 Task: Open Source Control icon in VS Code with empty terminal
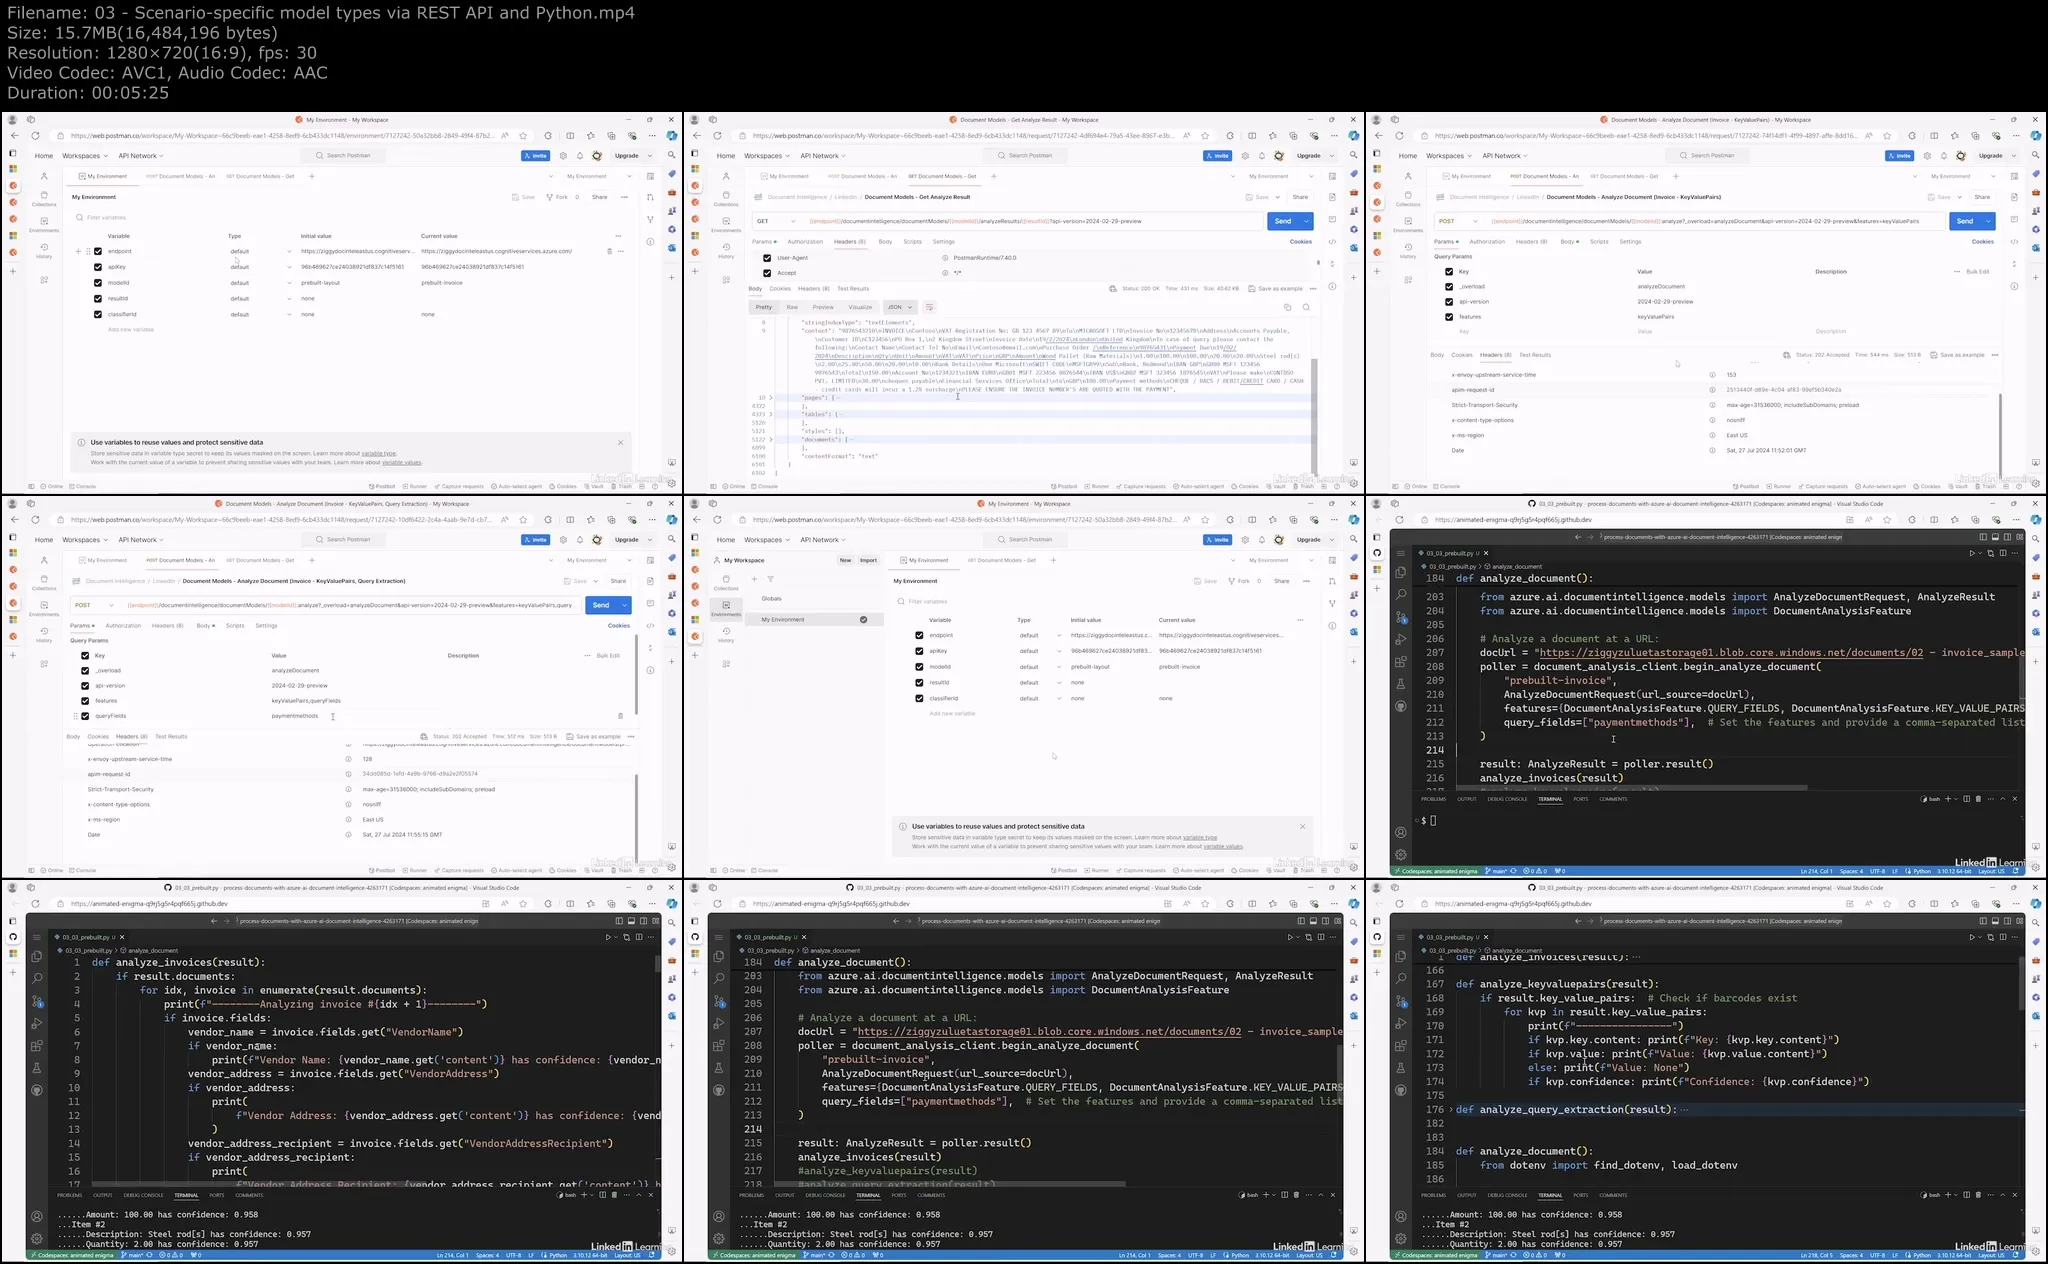tap(1401, 617)
